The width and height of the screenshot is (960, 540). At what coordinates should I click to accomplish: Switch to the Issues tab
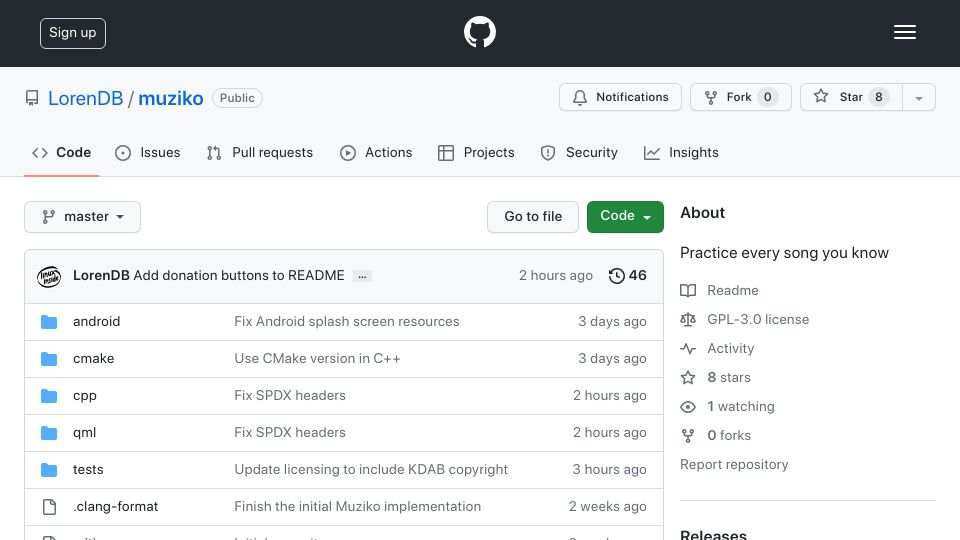(x=148, y=152)
